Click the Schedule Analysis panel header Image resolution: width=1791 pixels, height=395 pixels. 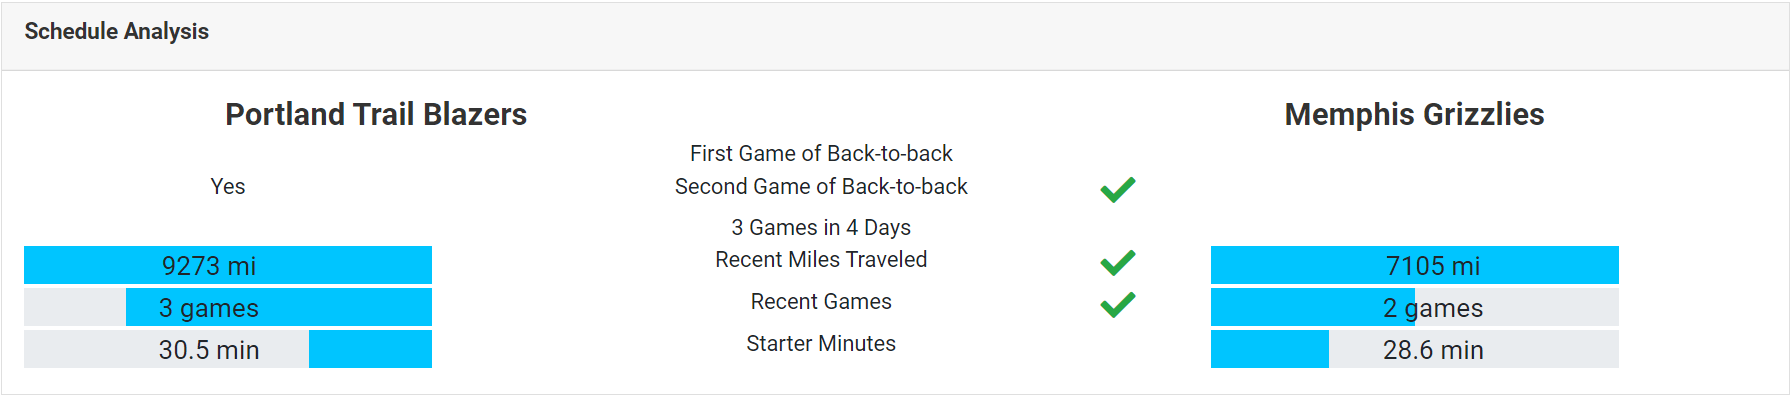[895, 36]
